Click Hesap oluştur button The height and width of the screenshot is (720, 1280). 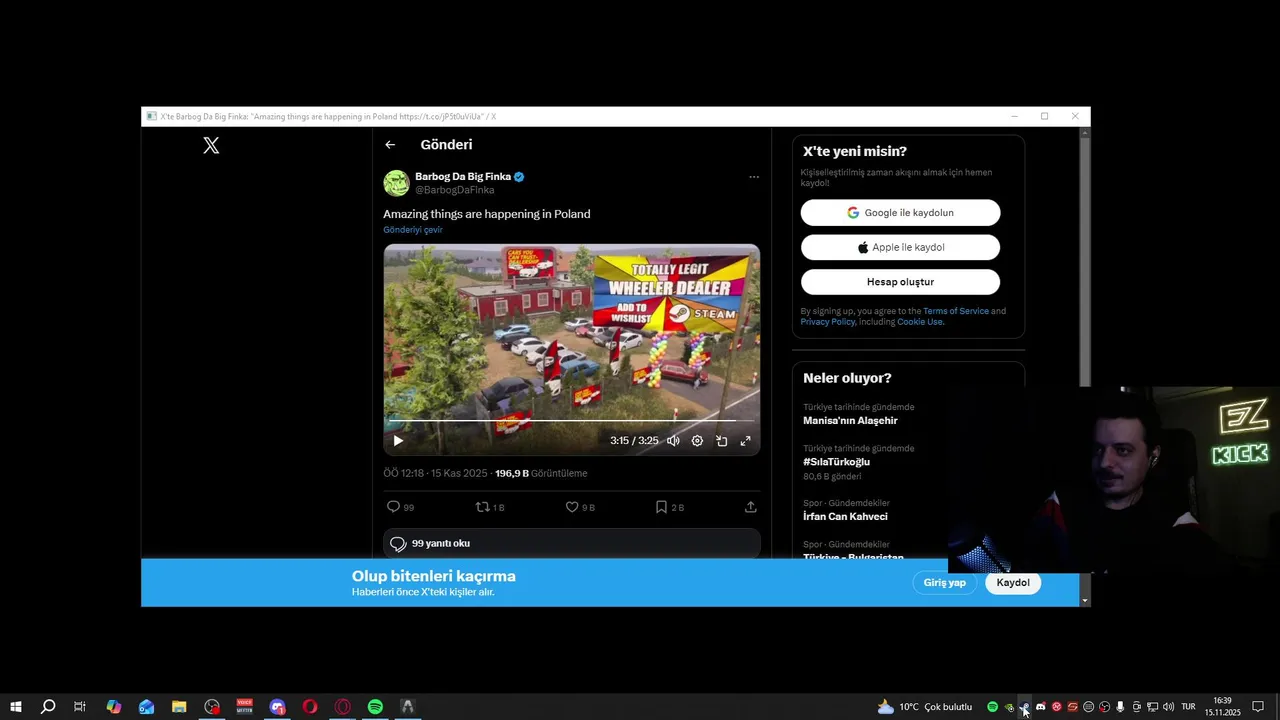tap(900, 282)
